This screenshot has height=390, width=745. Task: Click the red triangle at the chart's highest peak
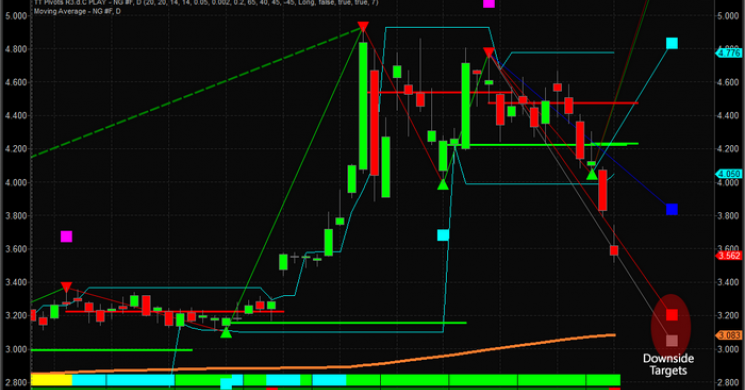(363, 26)
